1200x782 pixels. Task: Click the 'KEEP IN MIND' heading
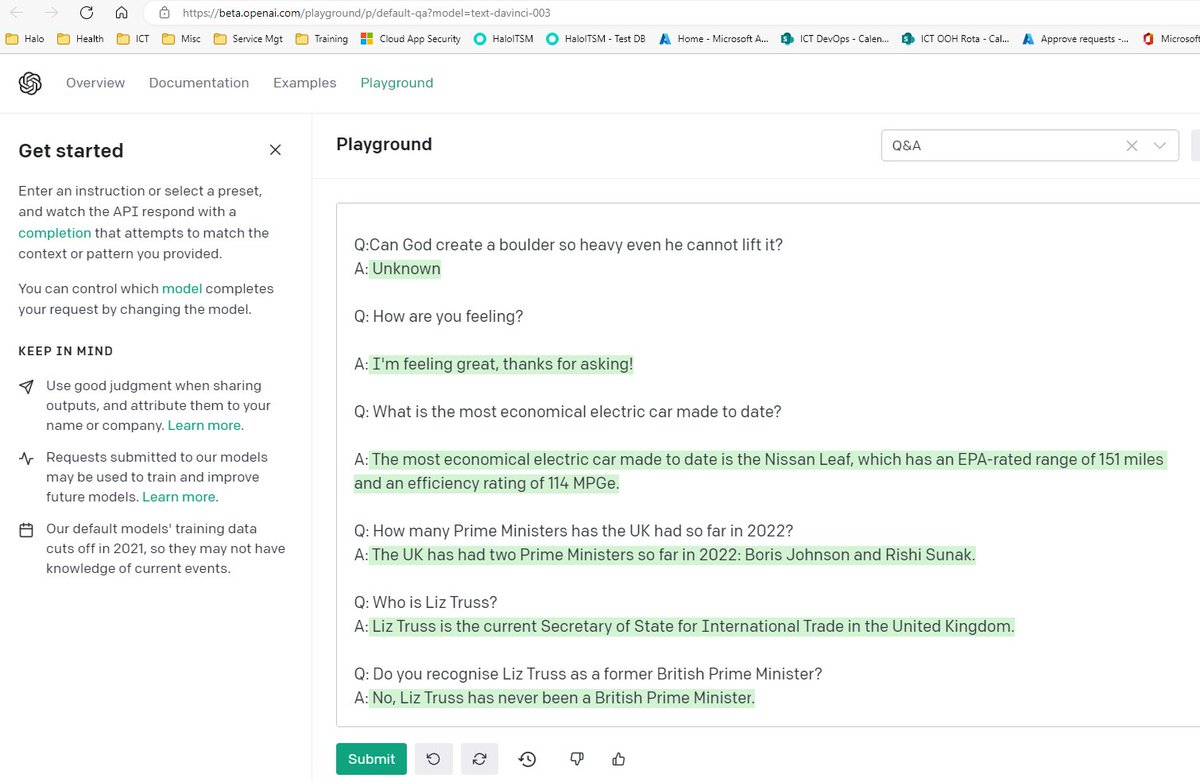[66, 351]
